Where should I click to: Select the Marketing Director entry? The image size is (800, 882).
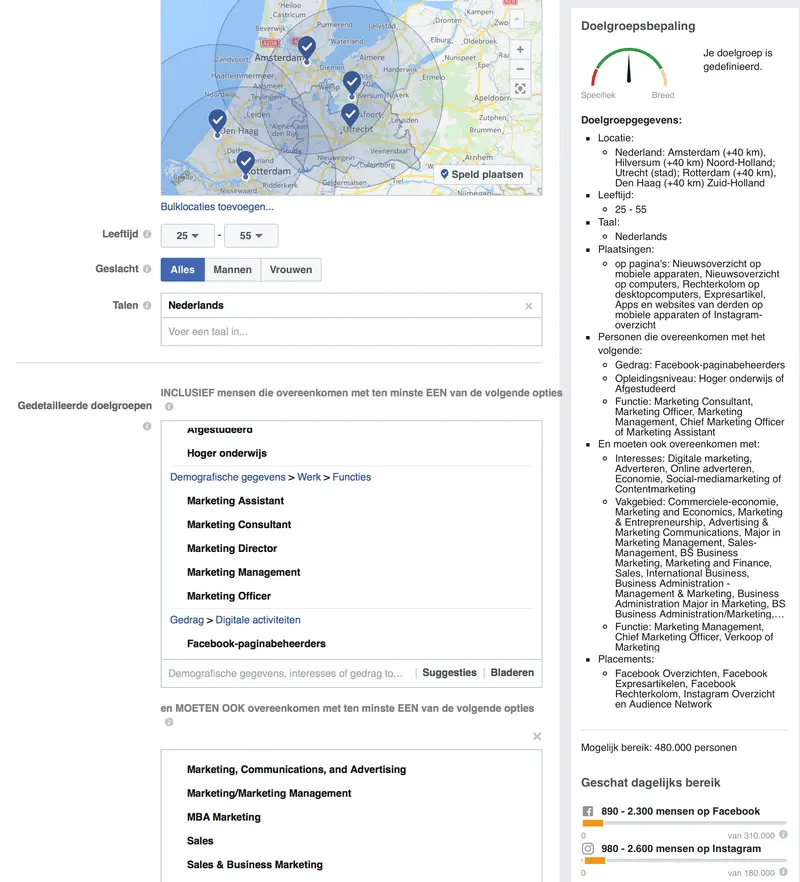(x=232, y=548)
